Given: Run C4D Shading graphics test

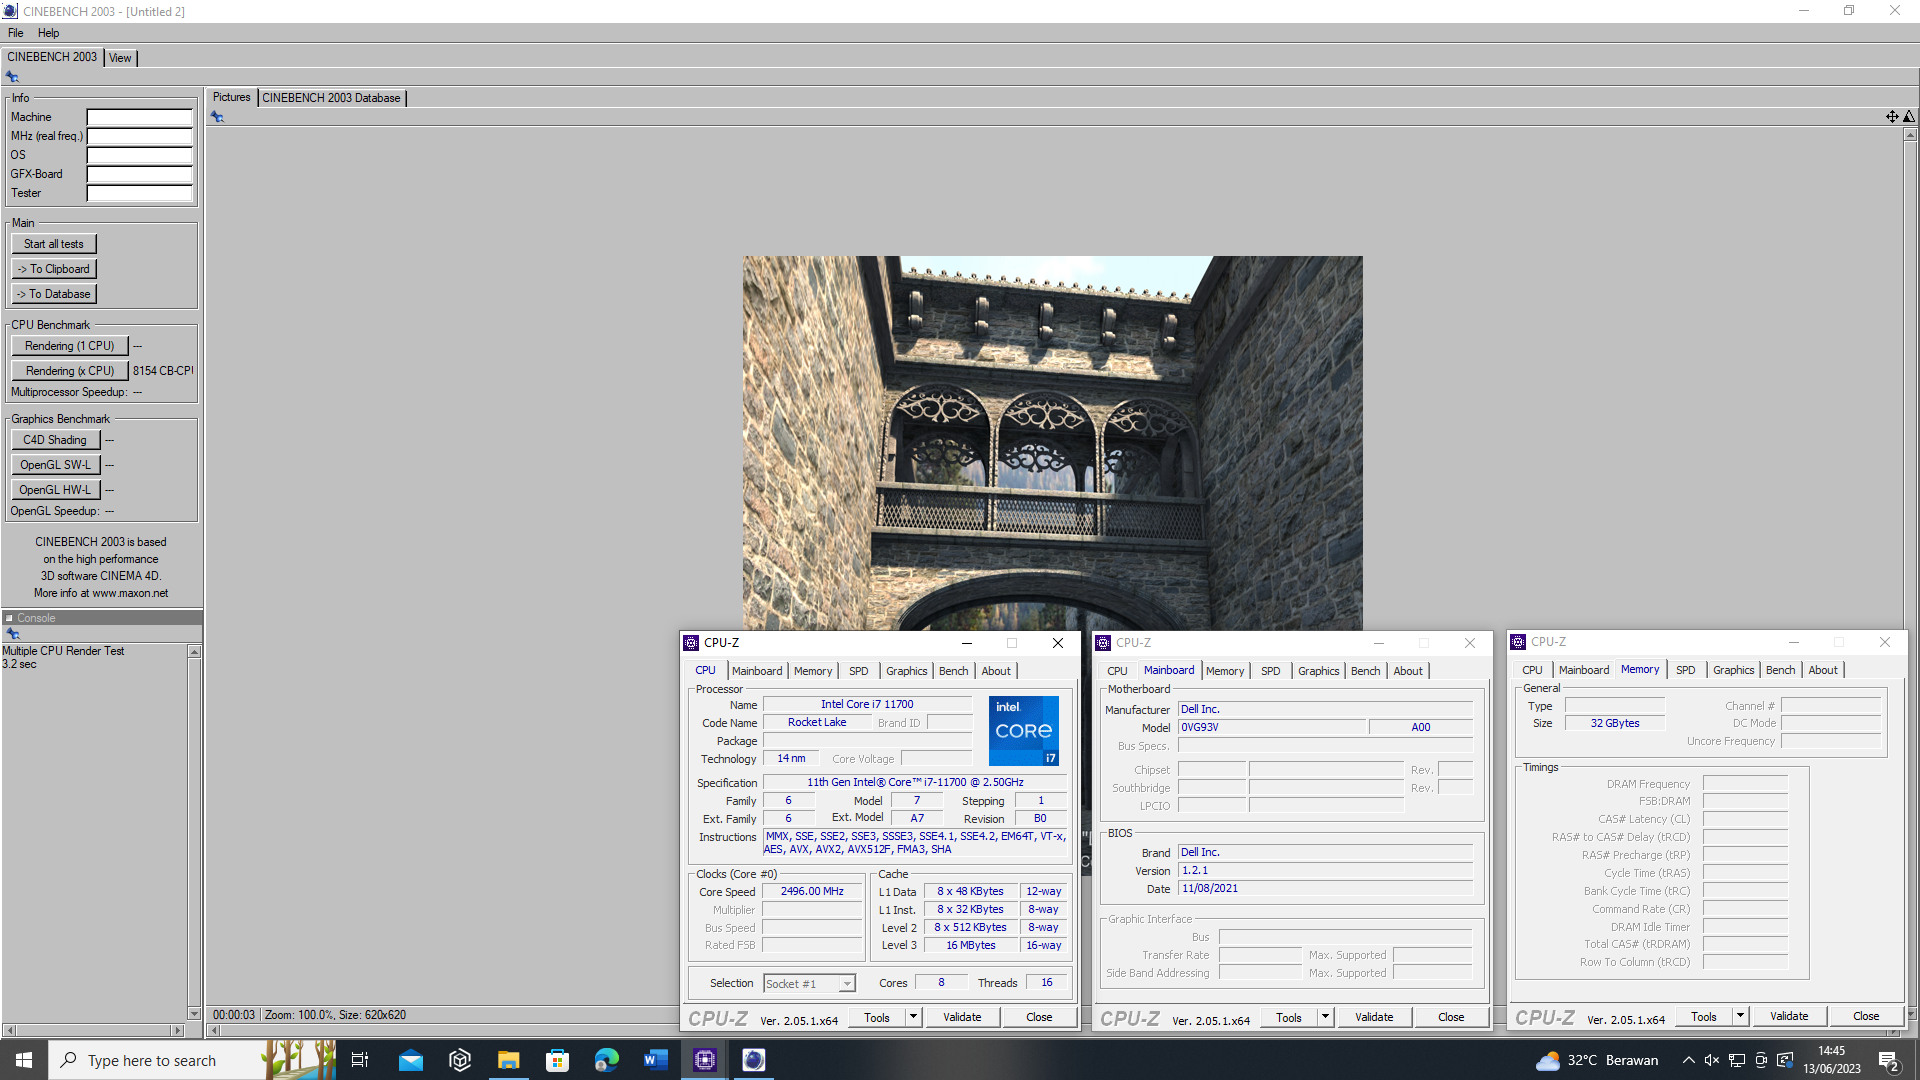Looking at the screenshot, I should coord(55,440).
